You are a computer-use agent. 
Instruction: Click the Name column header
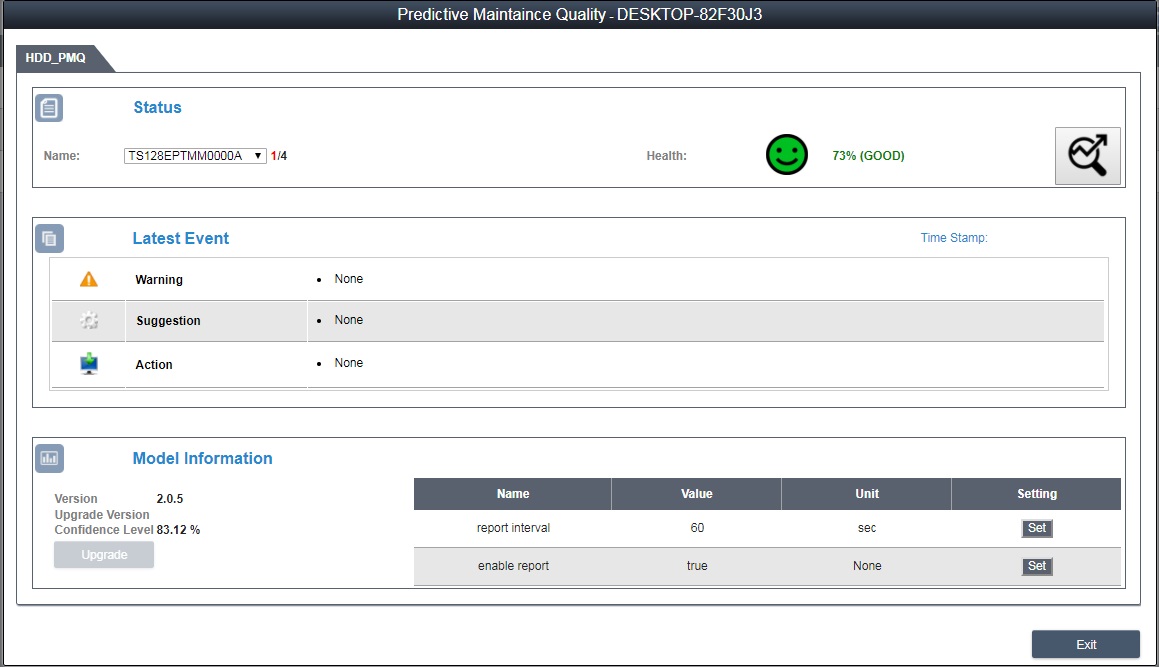512,494
